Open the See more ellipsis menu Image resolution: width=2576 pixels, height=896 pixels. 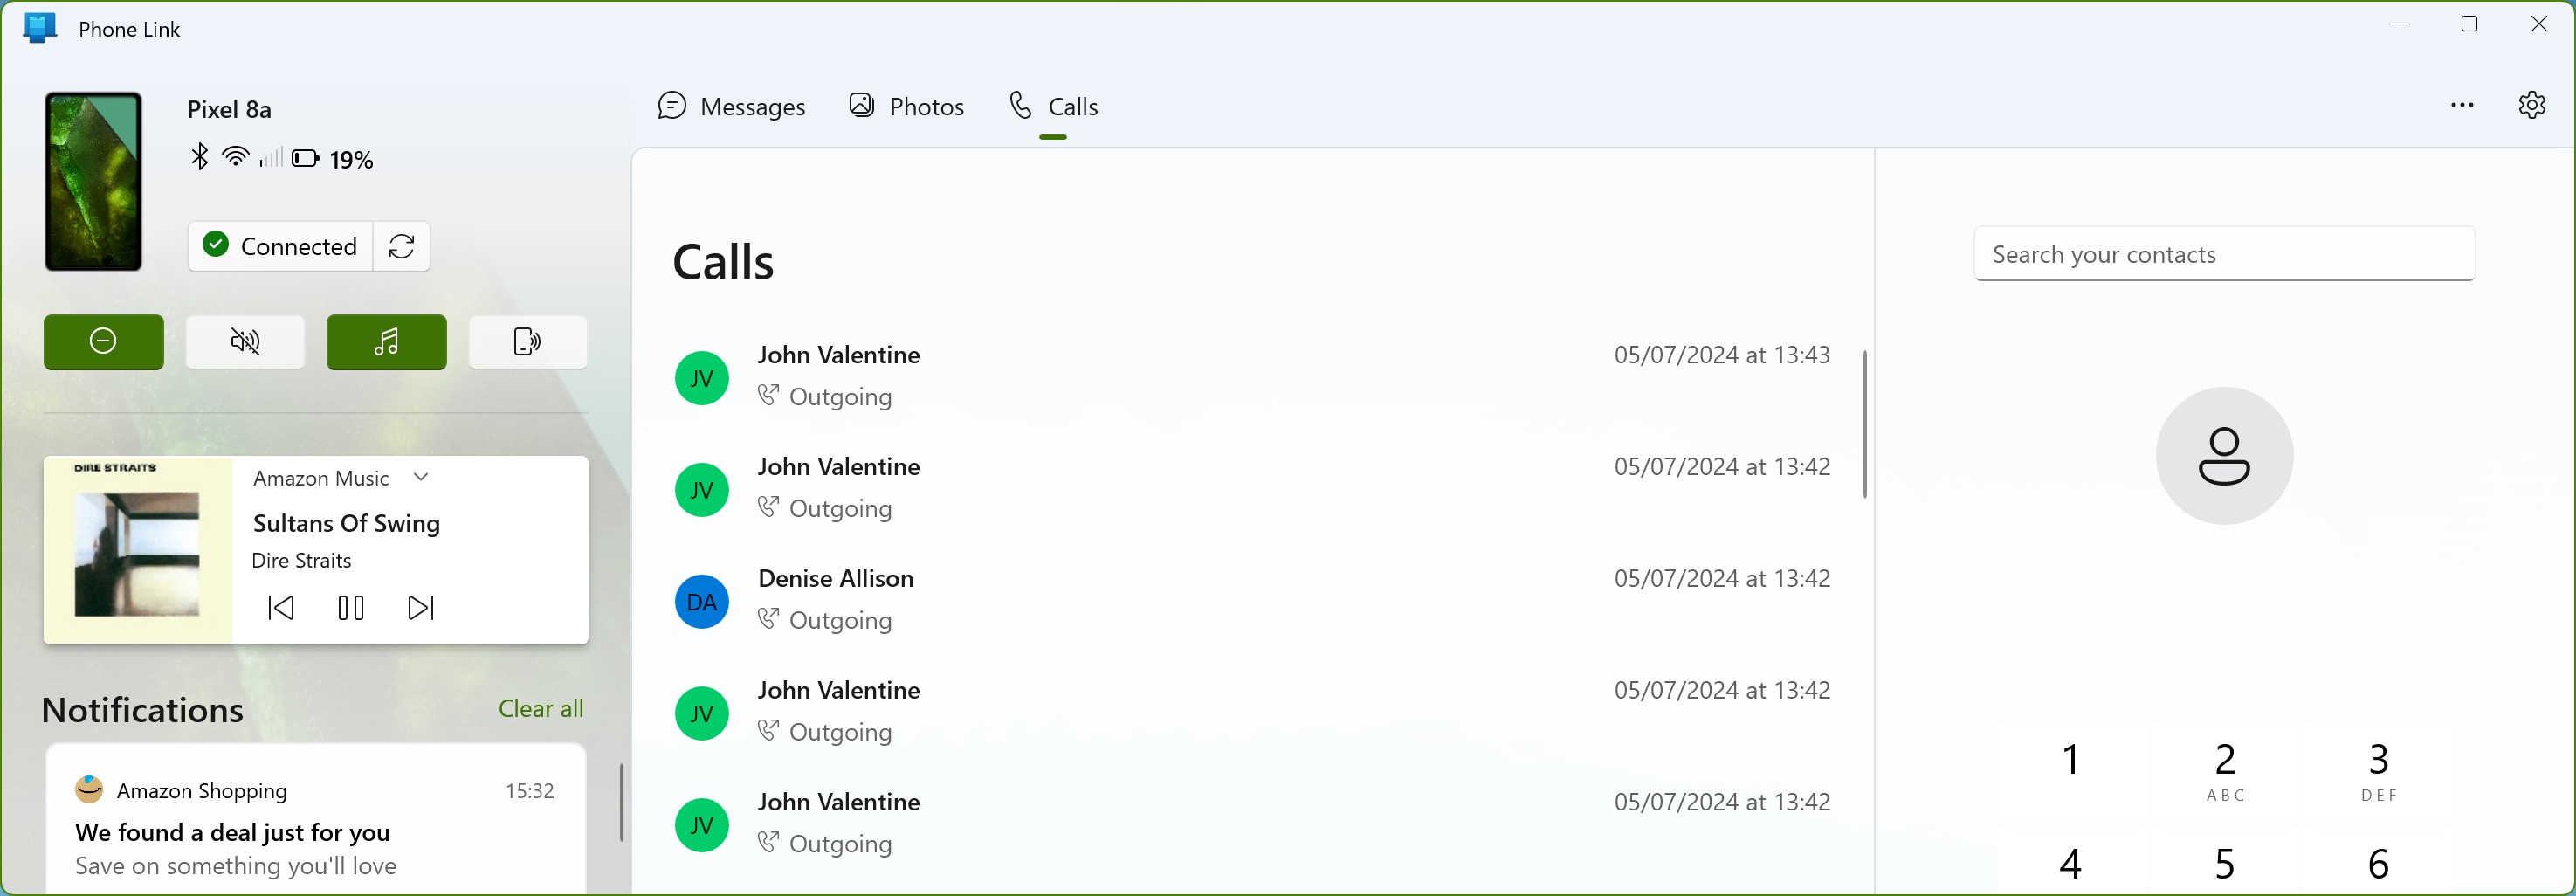pos(2463,105)
